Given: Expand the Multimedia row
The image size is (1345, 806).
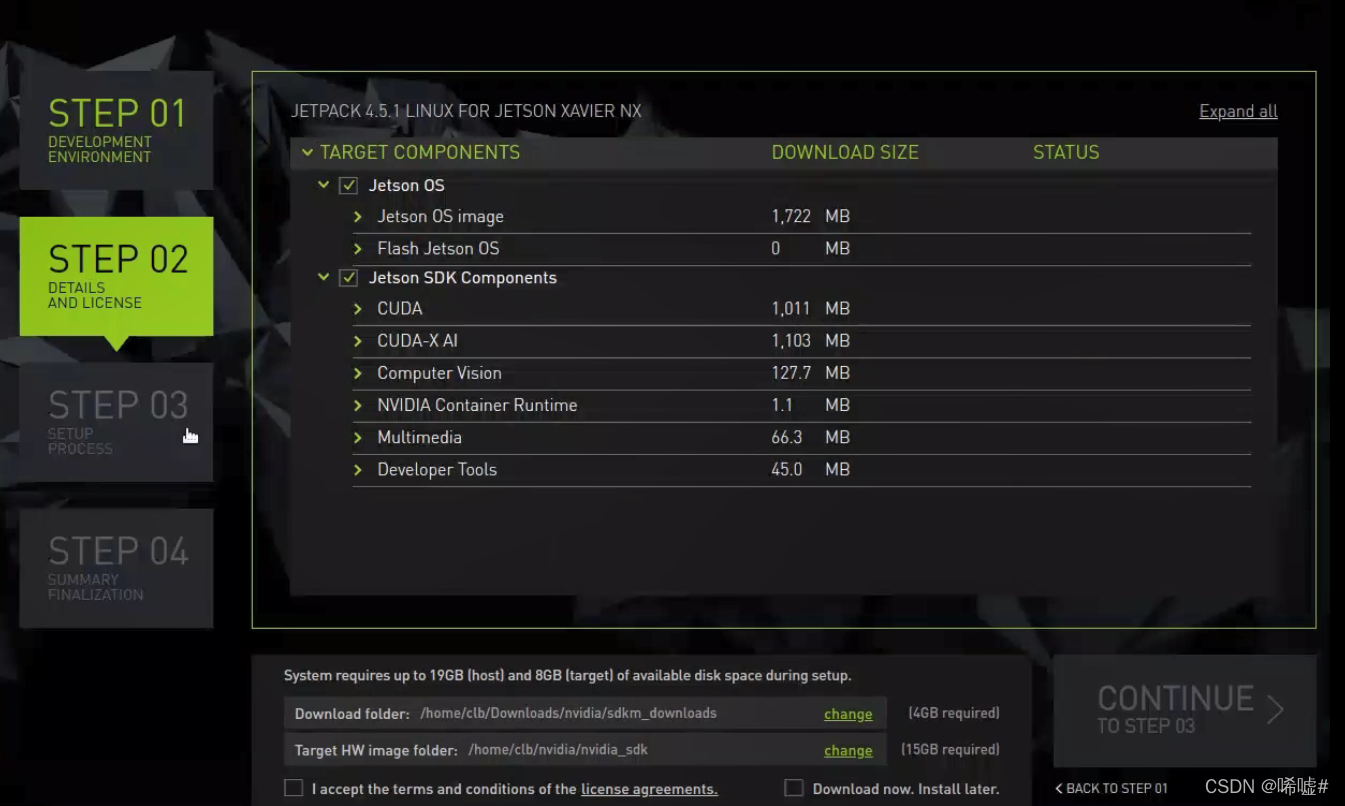Looking at the screenshot, I should click(x=358, y=437).
